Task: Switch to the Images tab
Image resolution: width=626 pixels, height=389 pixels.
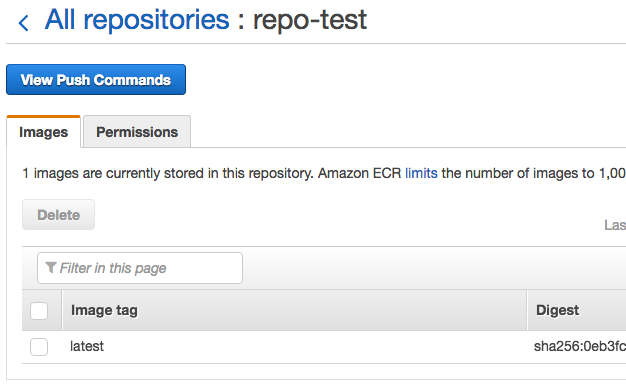Action: pyautogui.click(x=44, y=132)
